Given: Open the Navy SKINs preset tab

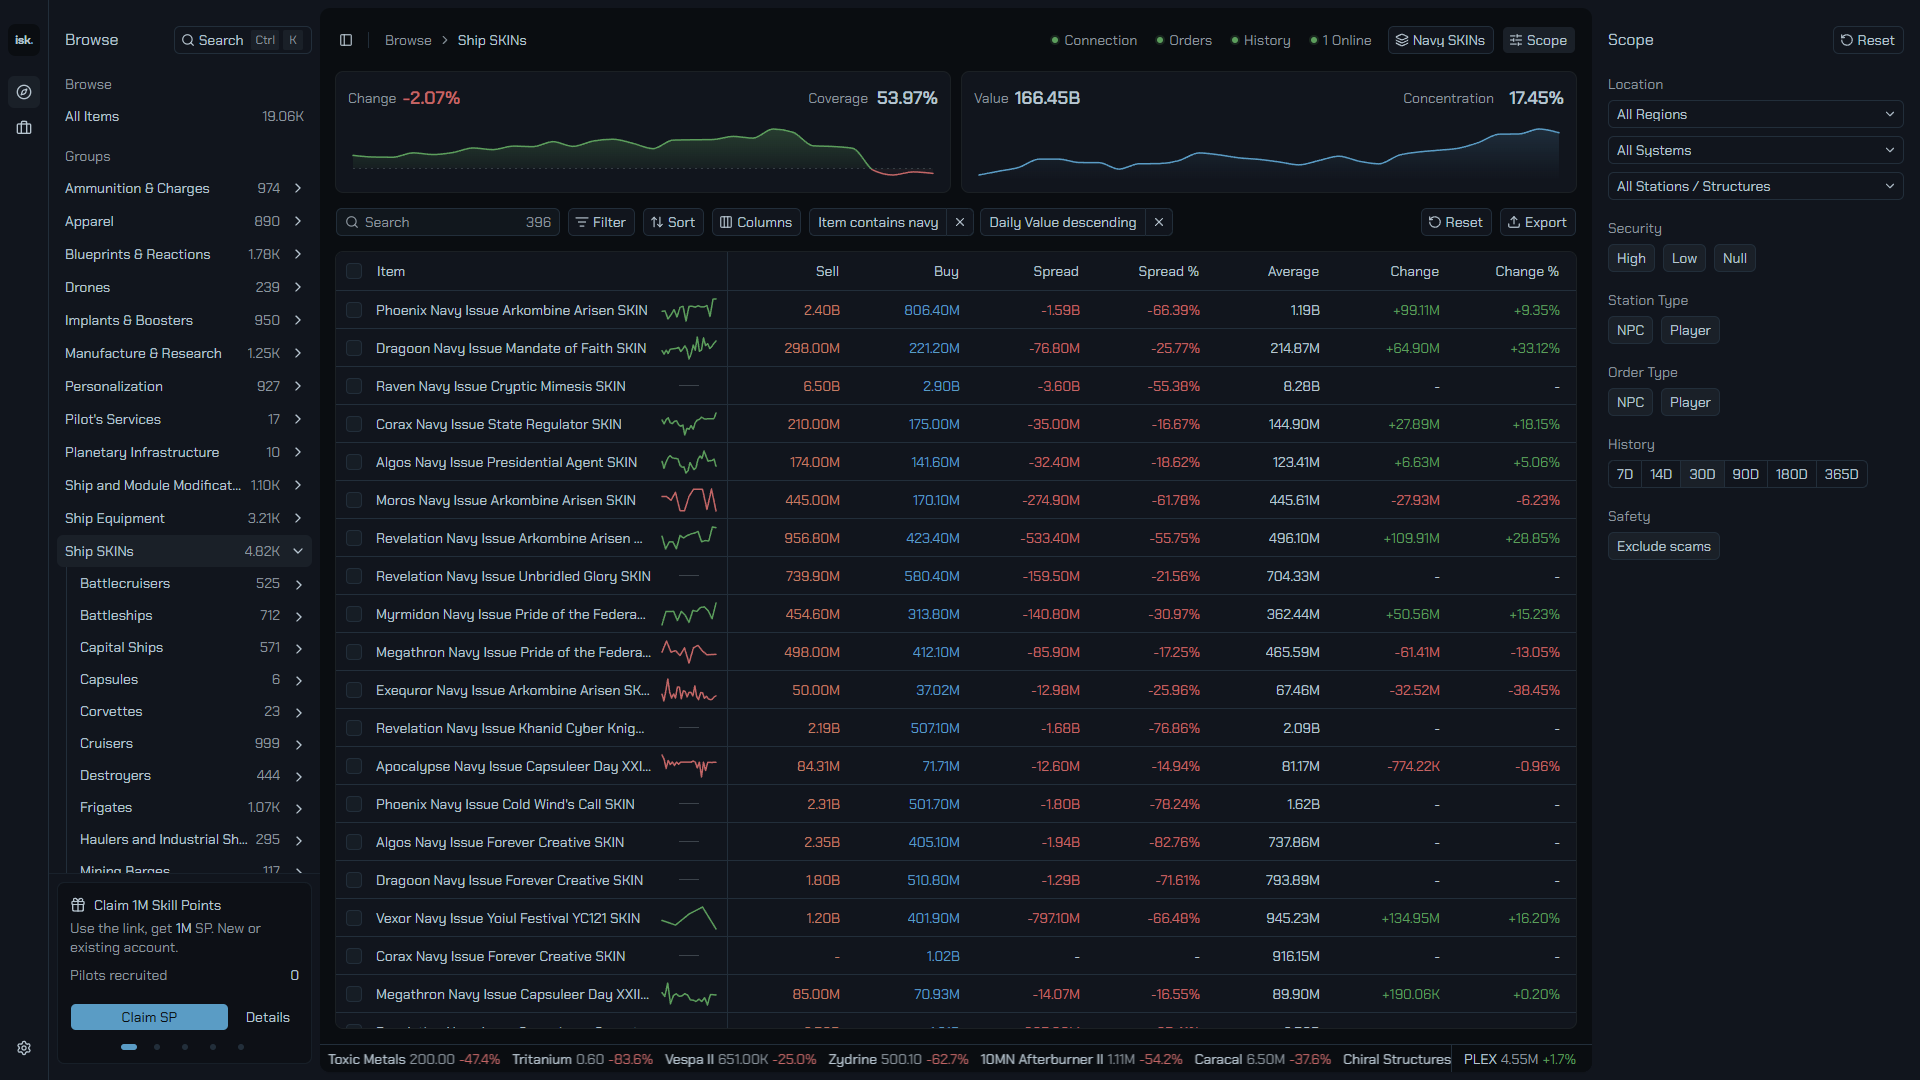Looking at the screenshot, I should (1440, 40).
